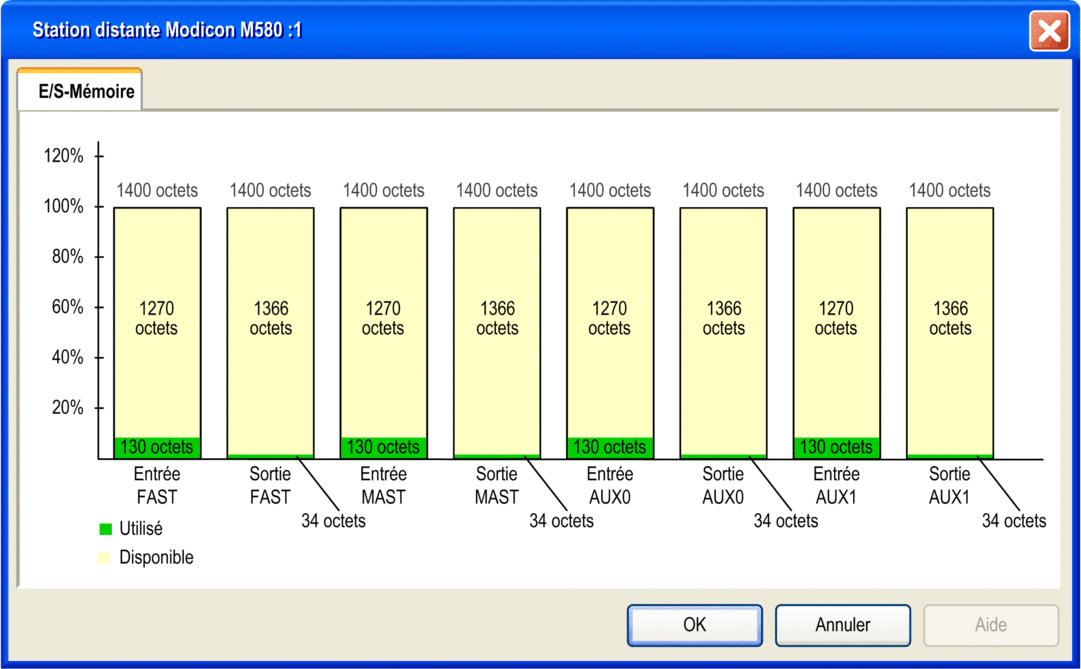Viewport: 1081px width, 669px height.
Task: Click the Annuler button
Action: click(842, 625)
